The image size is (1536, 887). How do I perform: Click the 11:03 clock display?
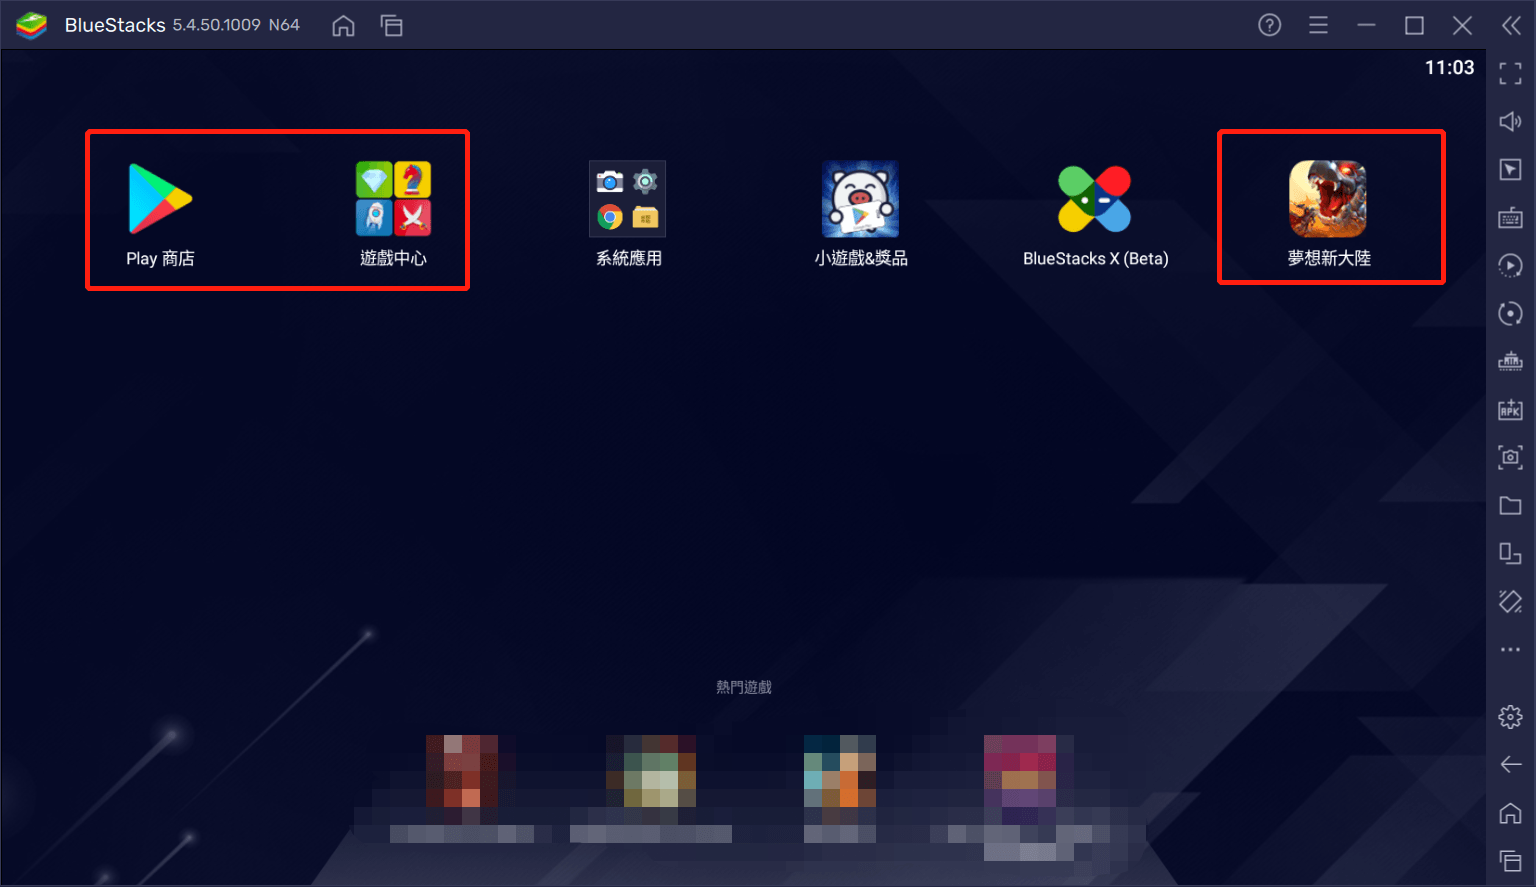1449,68
